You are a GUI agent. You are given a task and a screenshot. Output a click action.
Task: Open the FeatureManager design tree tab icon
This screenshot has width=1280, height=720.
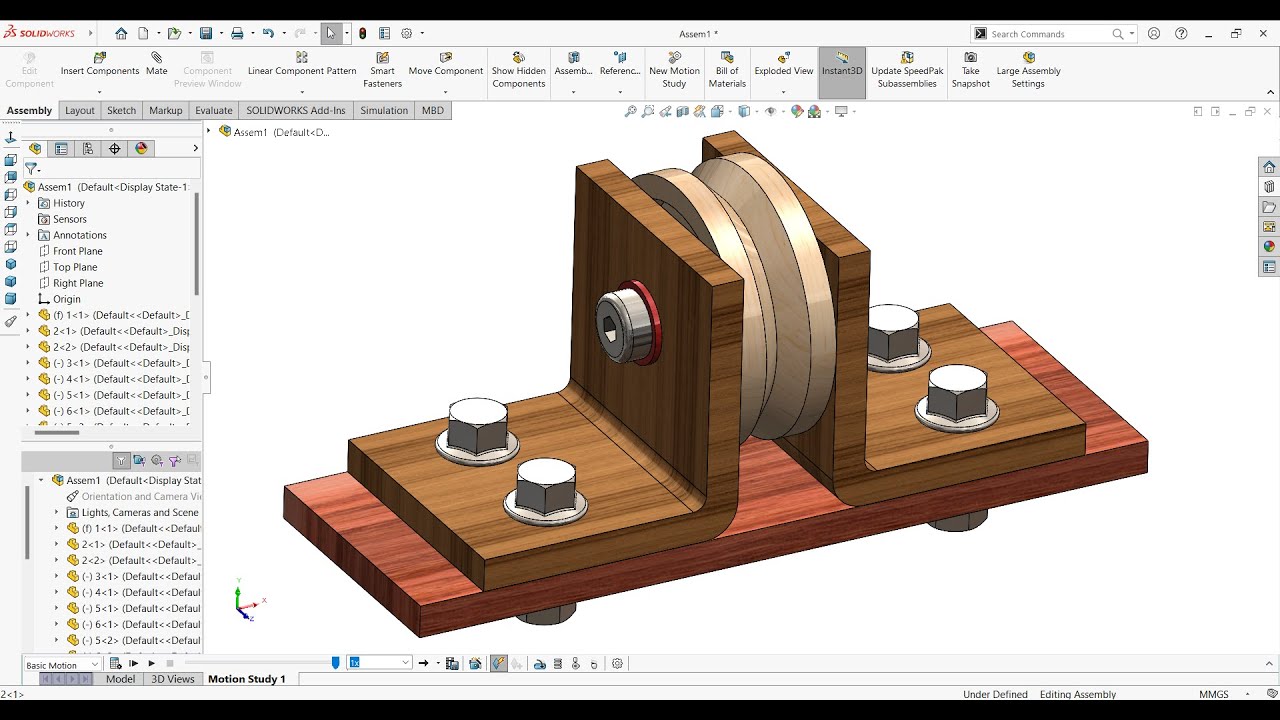35,148
